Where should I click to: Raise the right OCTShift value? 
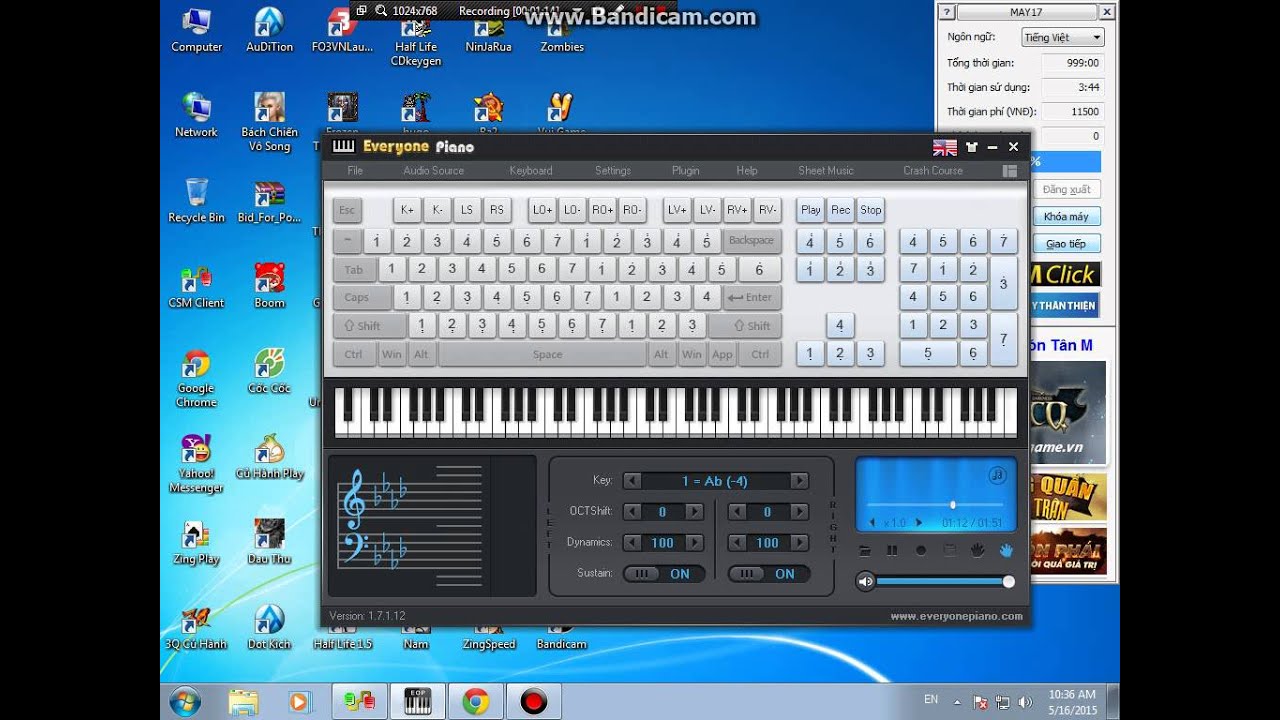coord(799,512)
